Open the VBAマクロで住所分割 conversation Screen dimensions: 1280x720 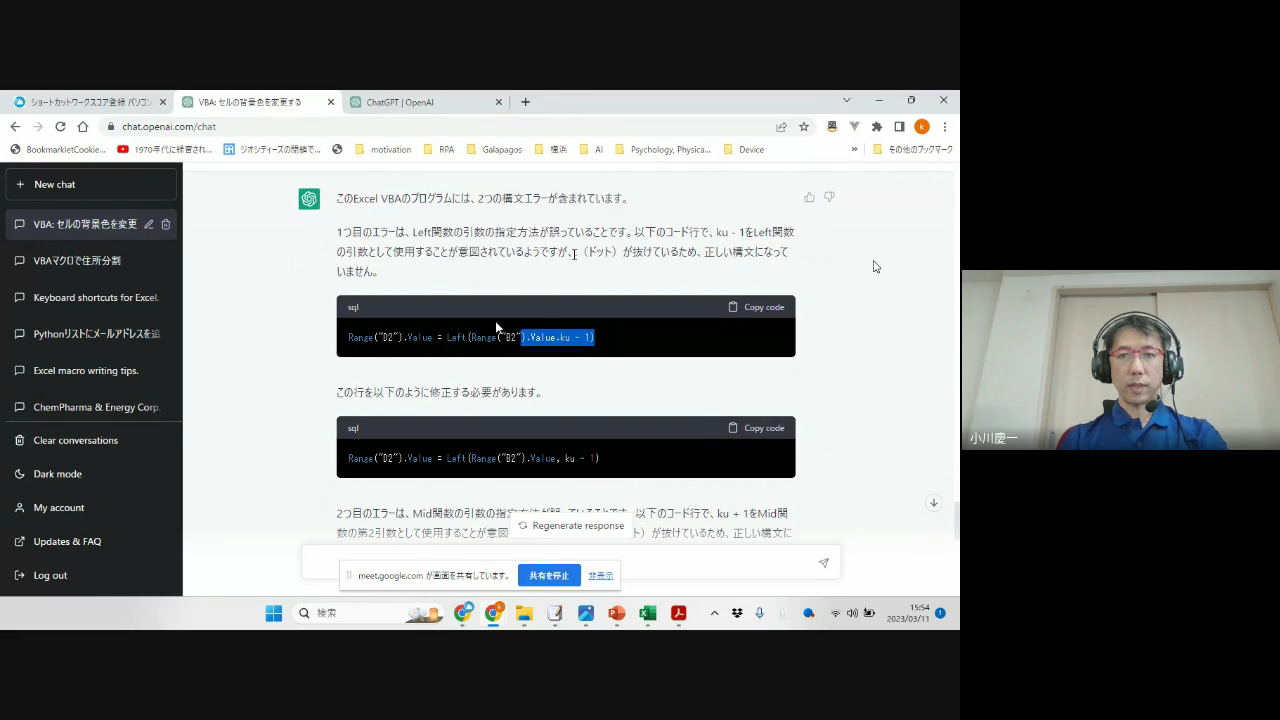tap(77, 261)
